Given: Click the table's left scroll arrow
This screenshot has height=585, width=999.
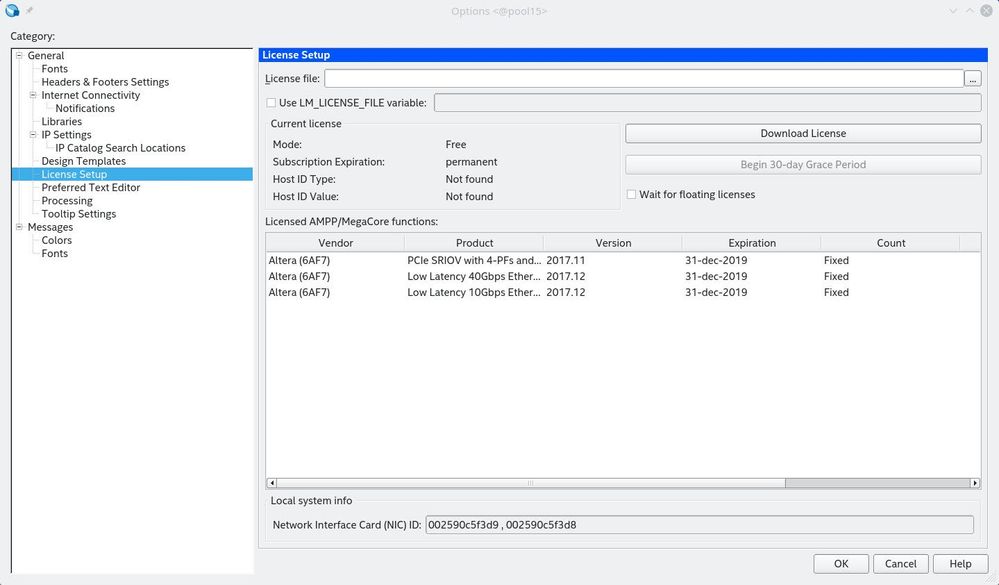Looking at the screenshot, I should (272, 483).
